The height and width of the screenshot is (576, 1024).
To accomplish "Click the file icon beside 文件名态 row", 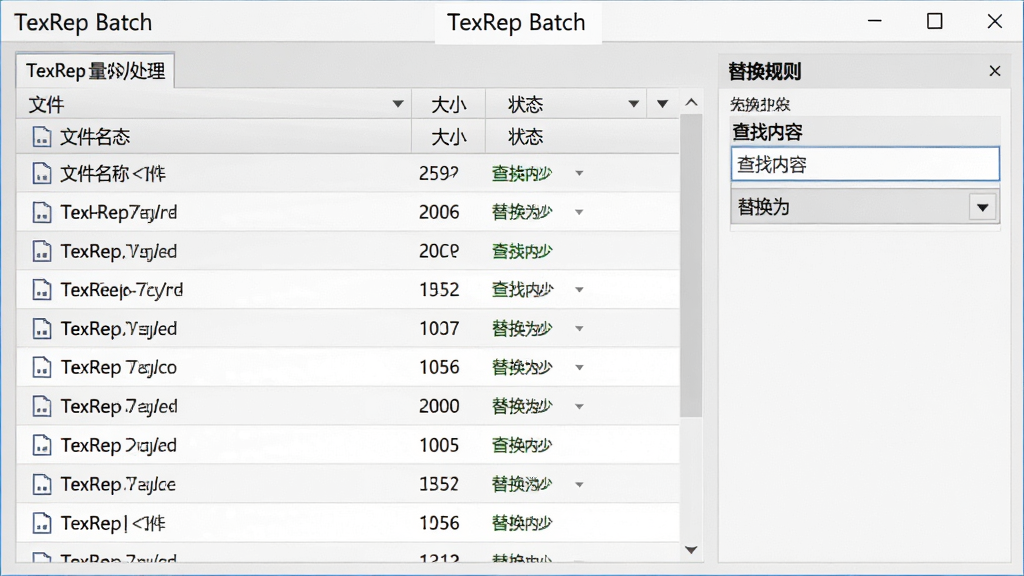I will coord(42,136).
